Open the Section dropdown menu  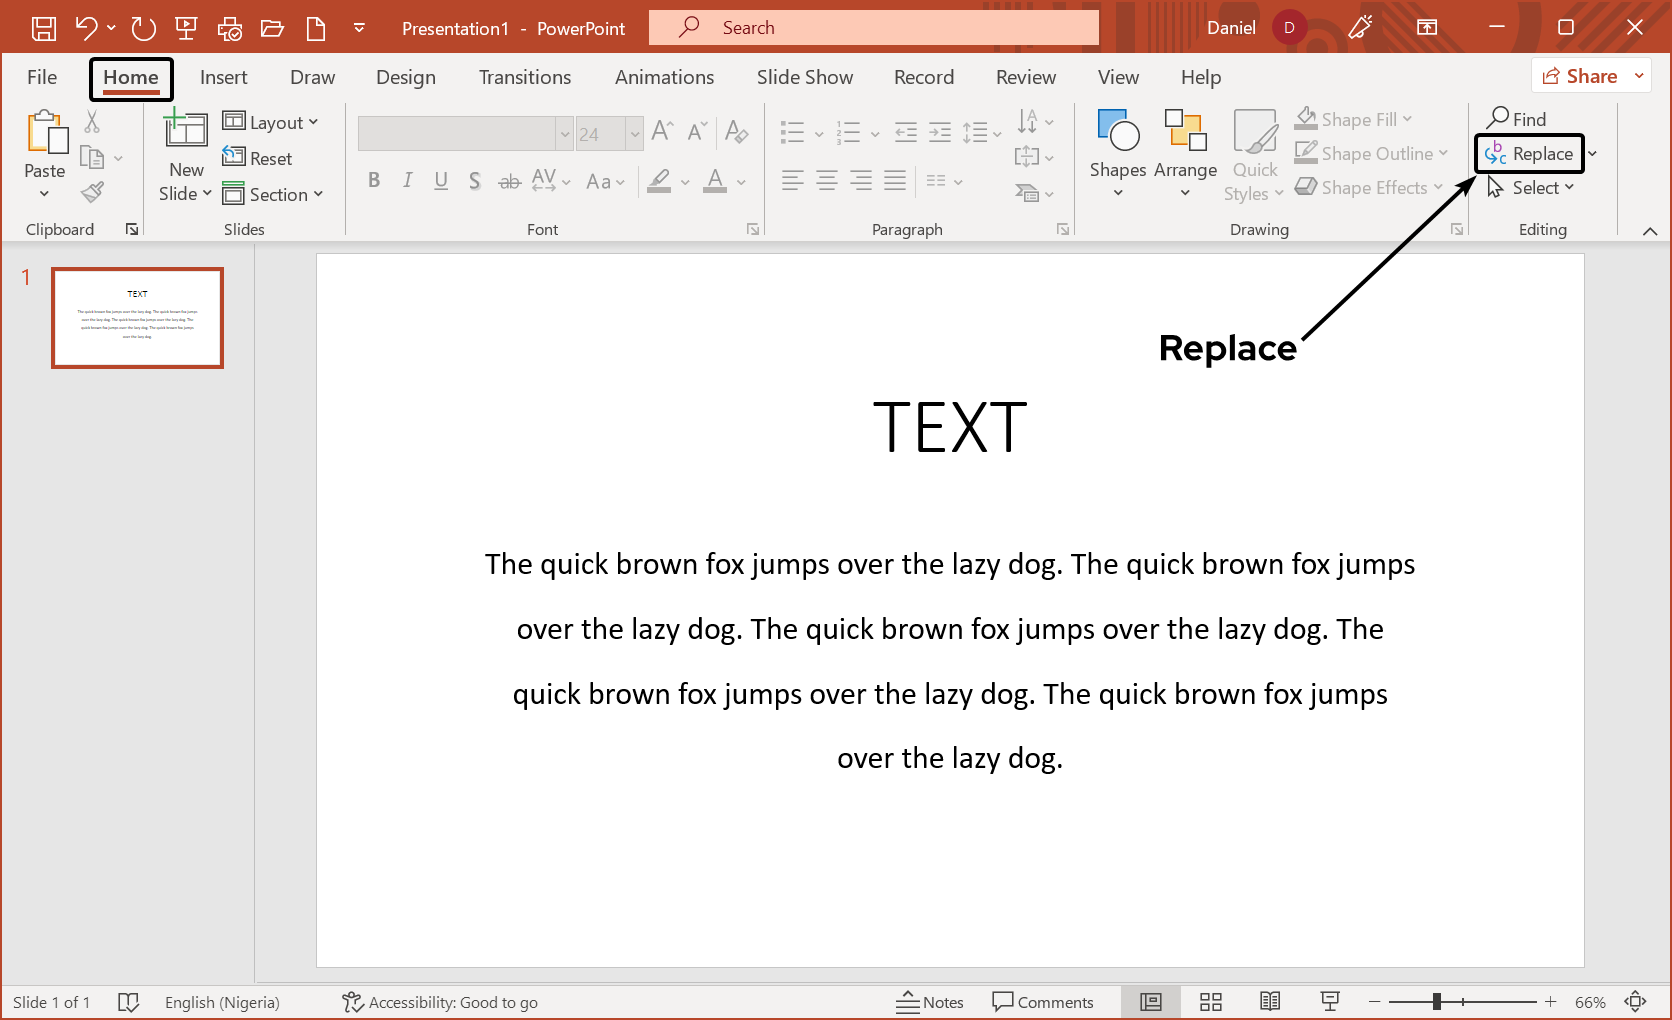point(274,194)
